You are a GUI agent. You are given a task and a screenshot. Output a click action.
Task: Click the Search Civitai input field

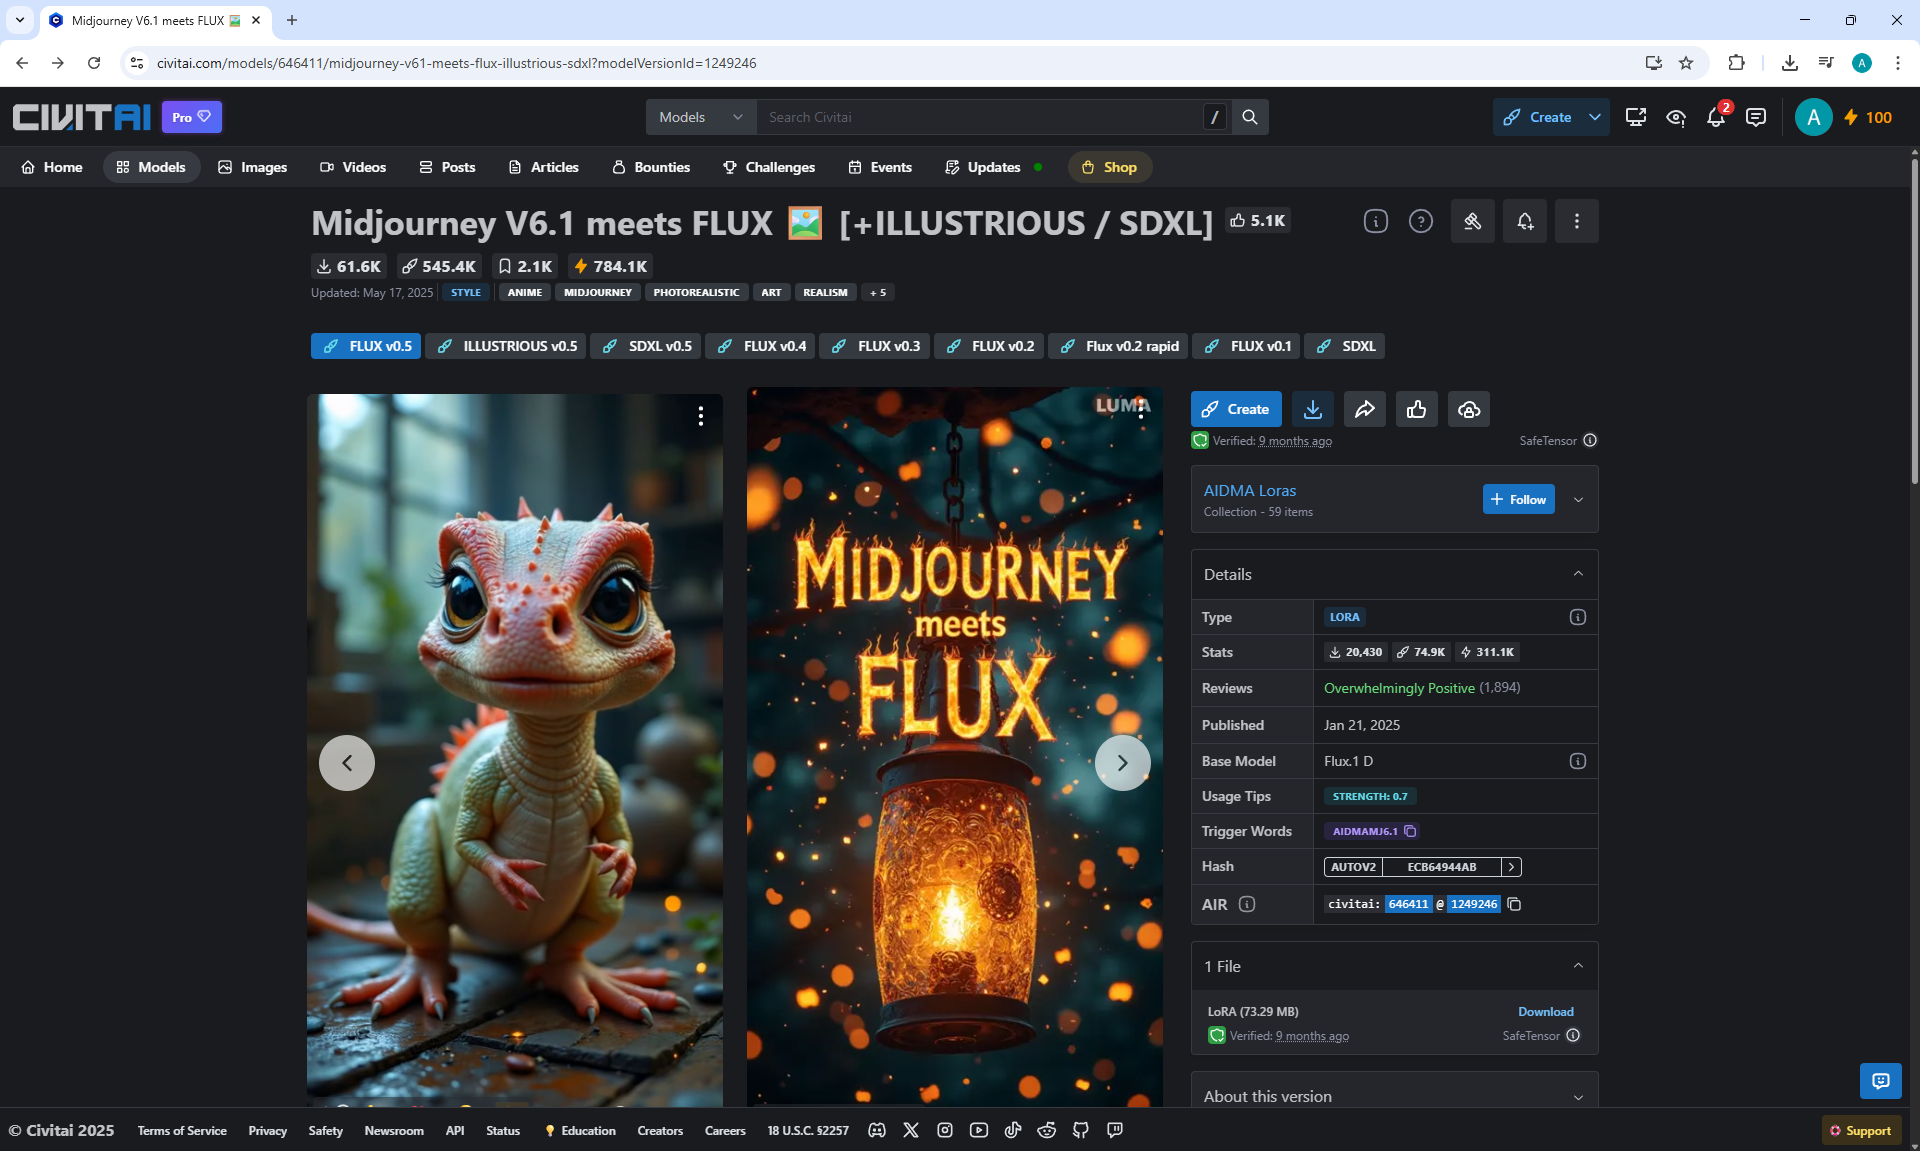click(x=980, y=117)
